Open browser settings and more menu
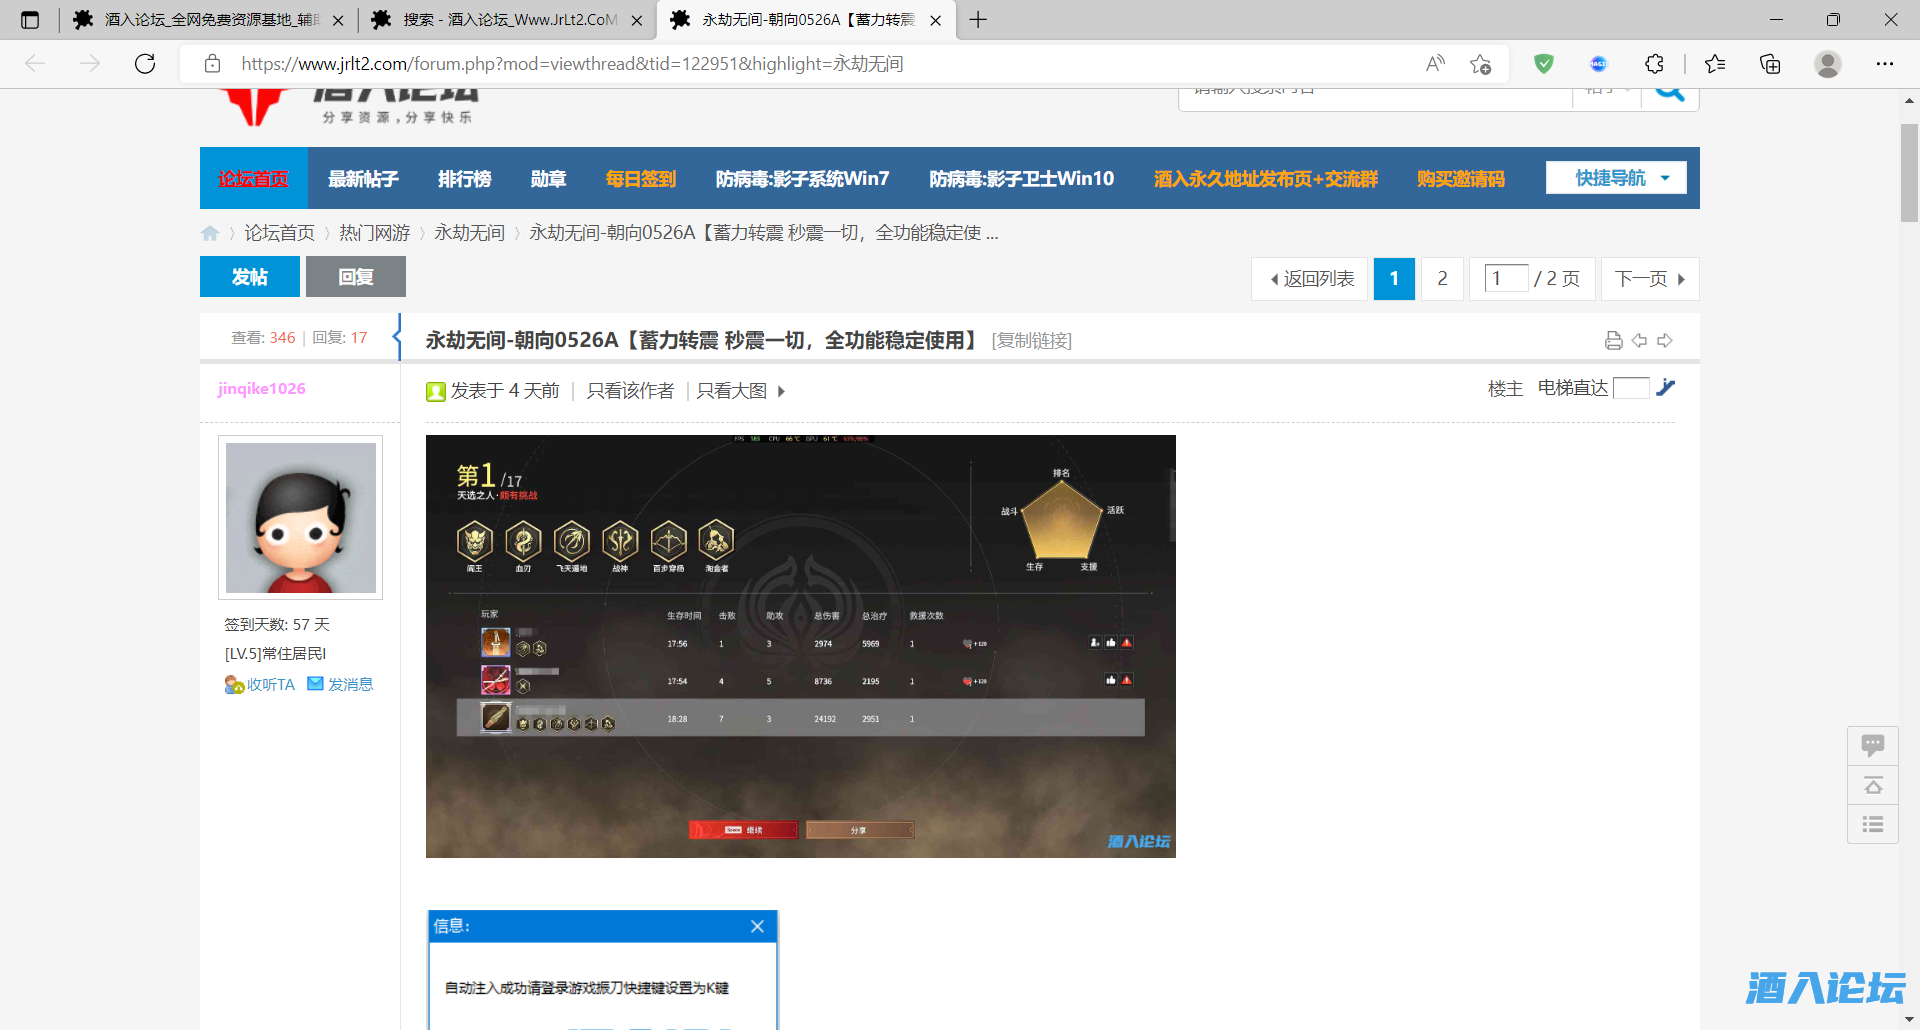The height and width of the screenshot is (1030, 1920). click(1885, 64)
